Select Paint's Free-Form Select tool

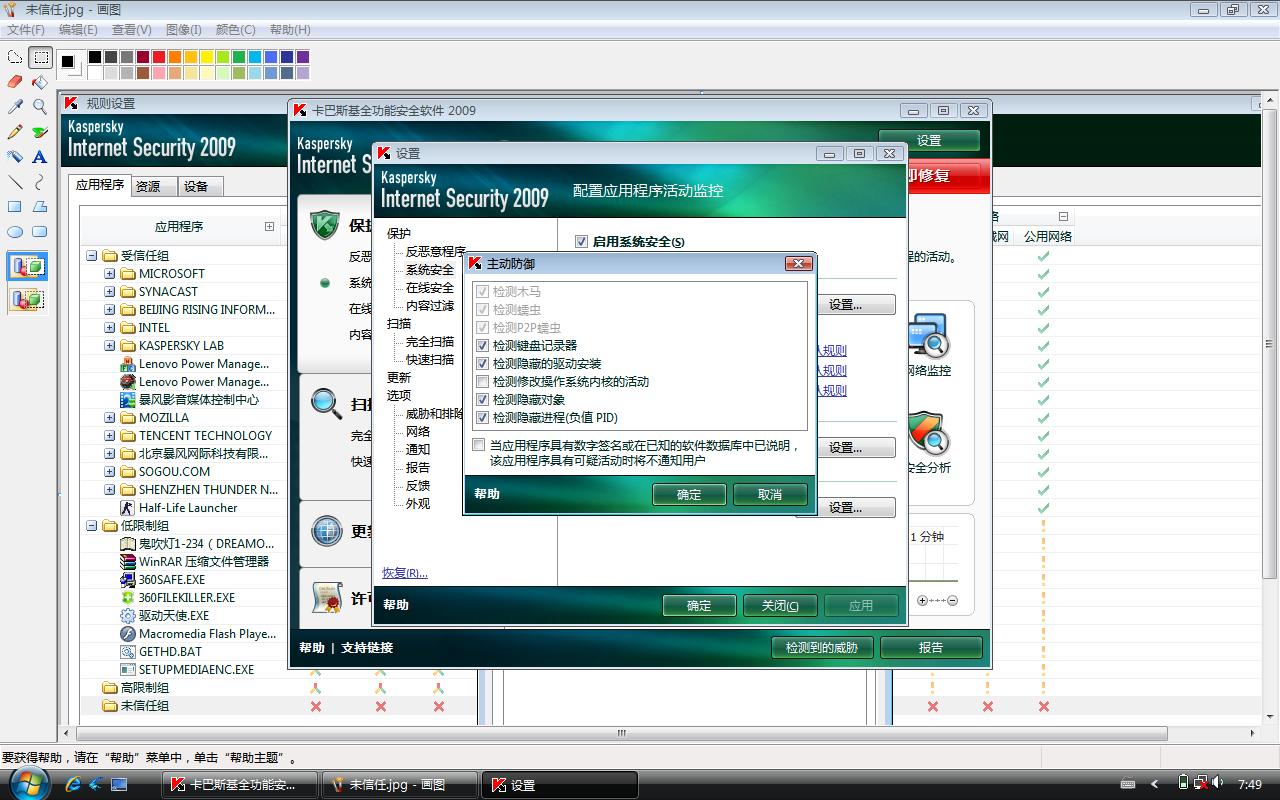pos(15,57)
